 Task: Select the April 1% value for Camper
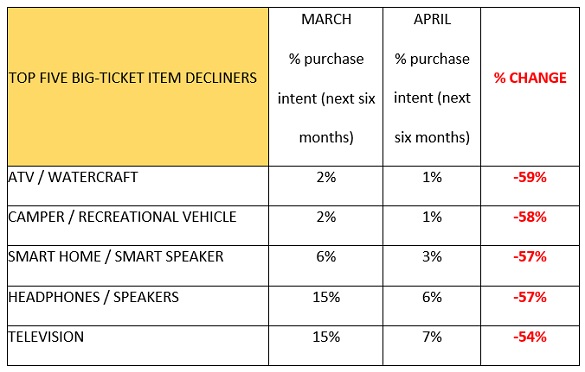(x=432, y=217)
